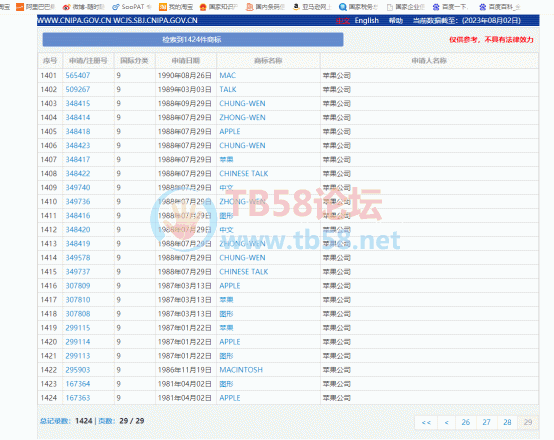Screen dimensions: 554x440
Task: Open the 亚马逊网上 Amazon bookmark
Action: (312, 7)
